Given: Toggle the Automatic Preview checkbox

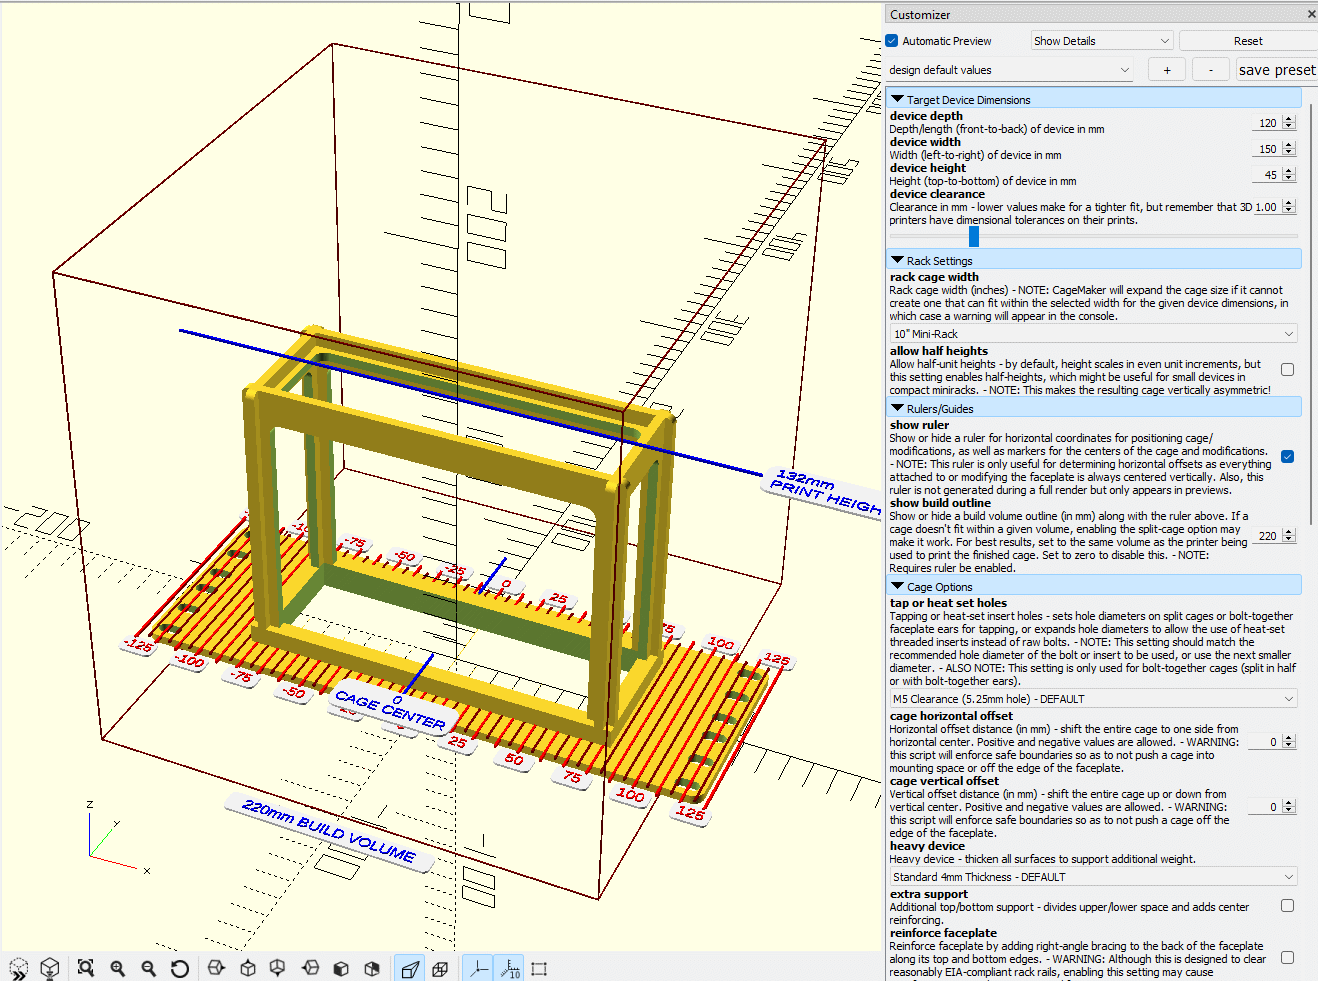Looking at the screenshot, I should tap(892, 41).
